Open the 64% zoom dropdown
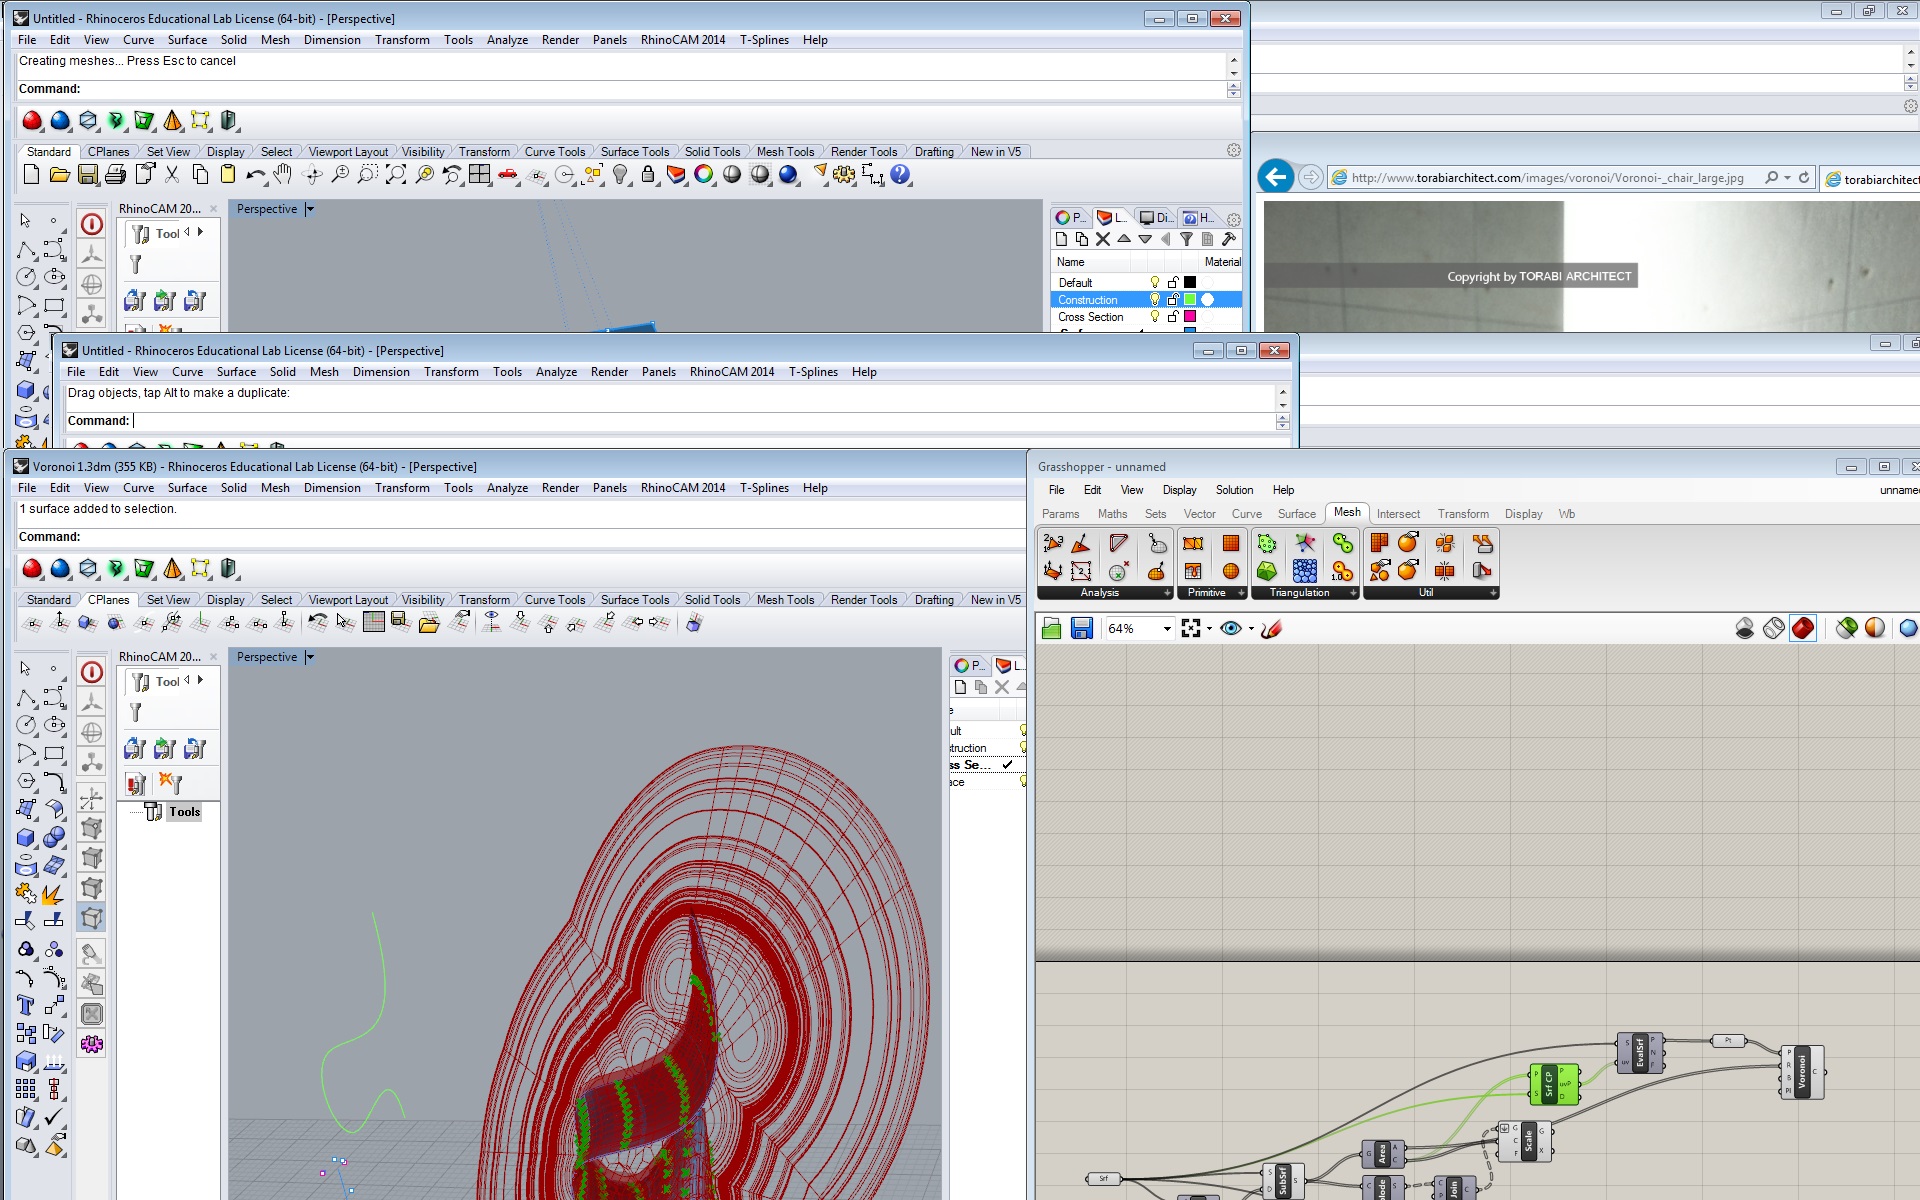The height and width of the screenshot is (1200, 1920). [x=1166, y=629]
